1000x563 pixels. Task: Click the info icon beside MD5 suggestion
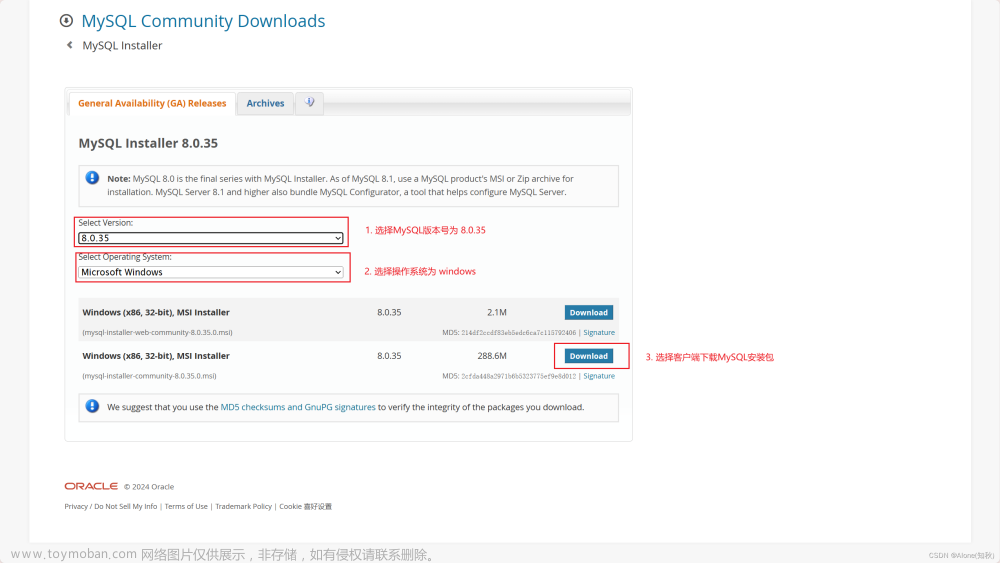pyautogui.click(x=92, y=406)
